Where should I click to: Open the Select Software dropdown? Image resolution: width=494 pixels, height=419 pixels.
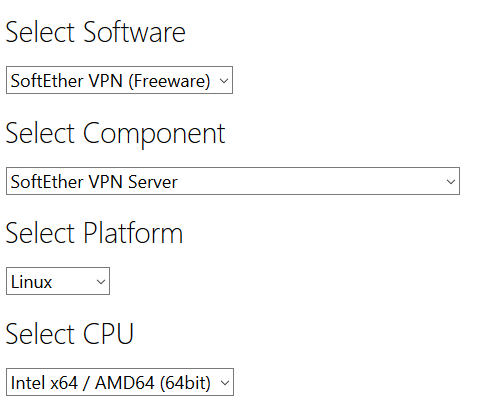(119, 80)
